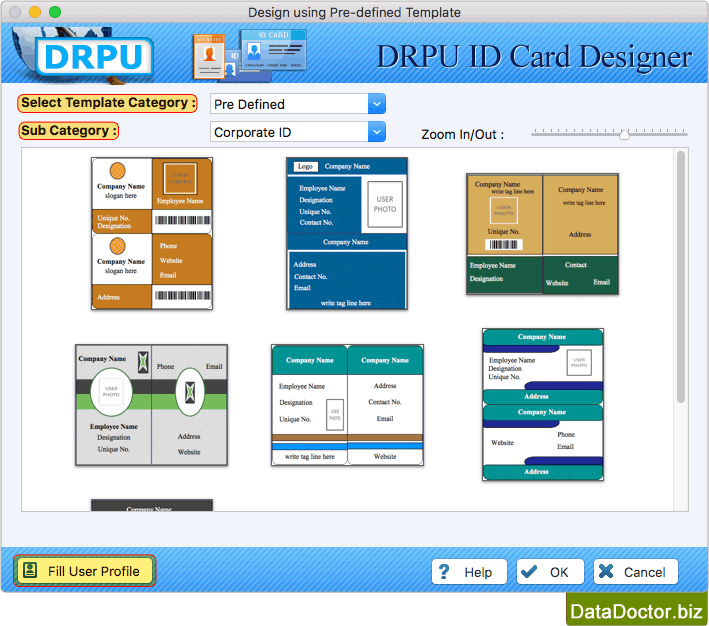Click the Fill User Profile button
Image resolution: width=709 pixels, height=626 pixels.
pyautogui.click(x=85, y=571)
